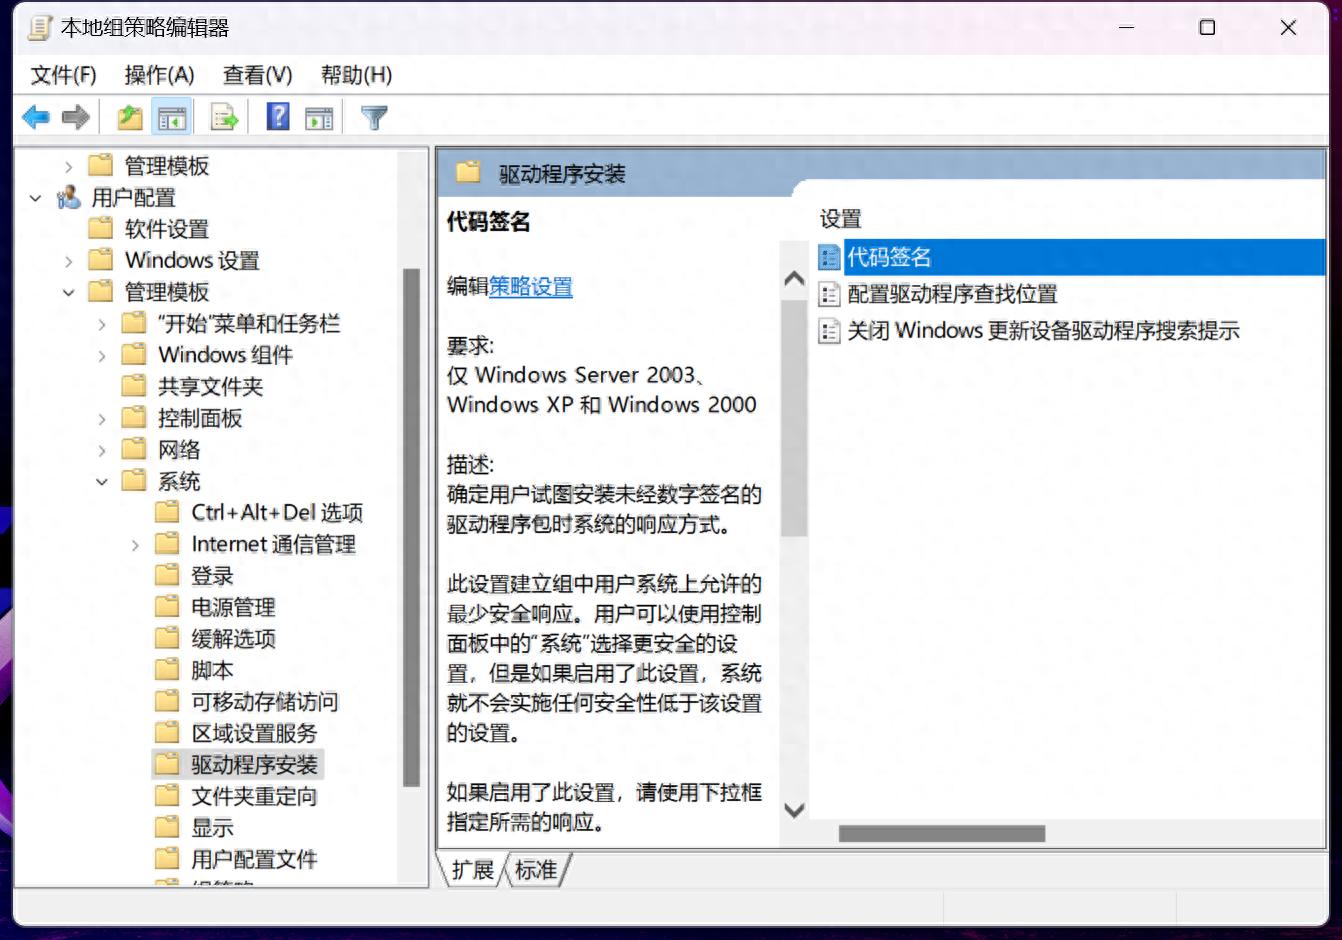
Task: Collapse the 系统 tree node
Action: coord(100,481)
